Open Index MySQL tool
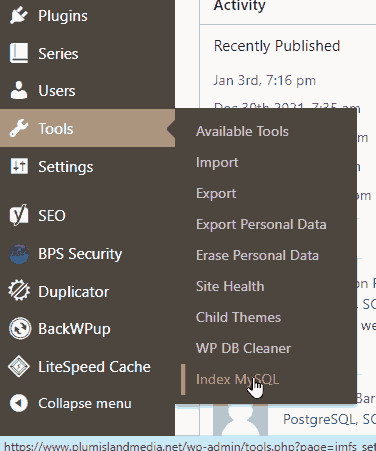Viewport: 376px width, 451px height. tap(237, 379)
